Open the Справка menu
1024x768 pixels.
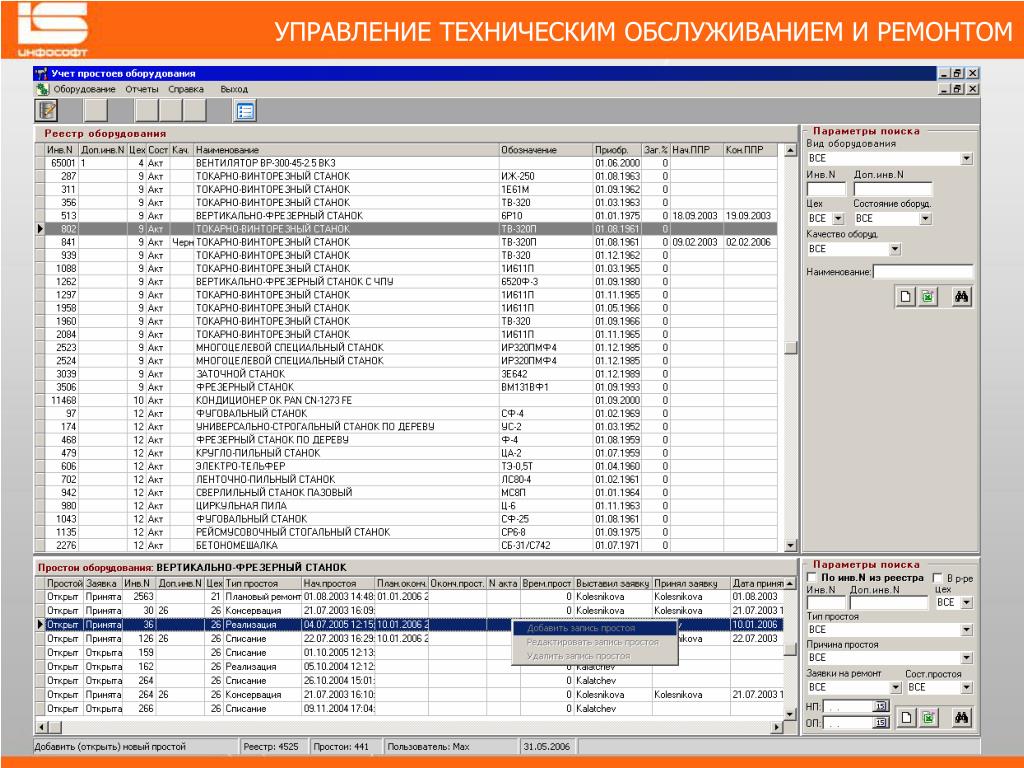click(x=185, y=89)
